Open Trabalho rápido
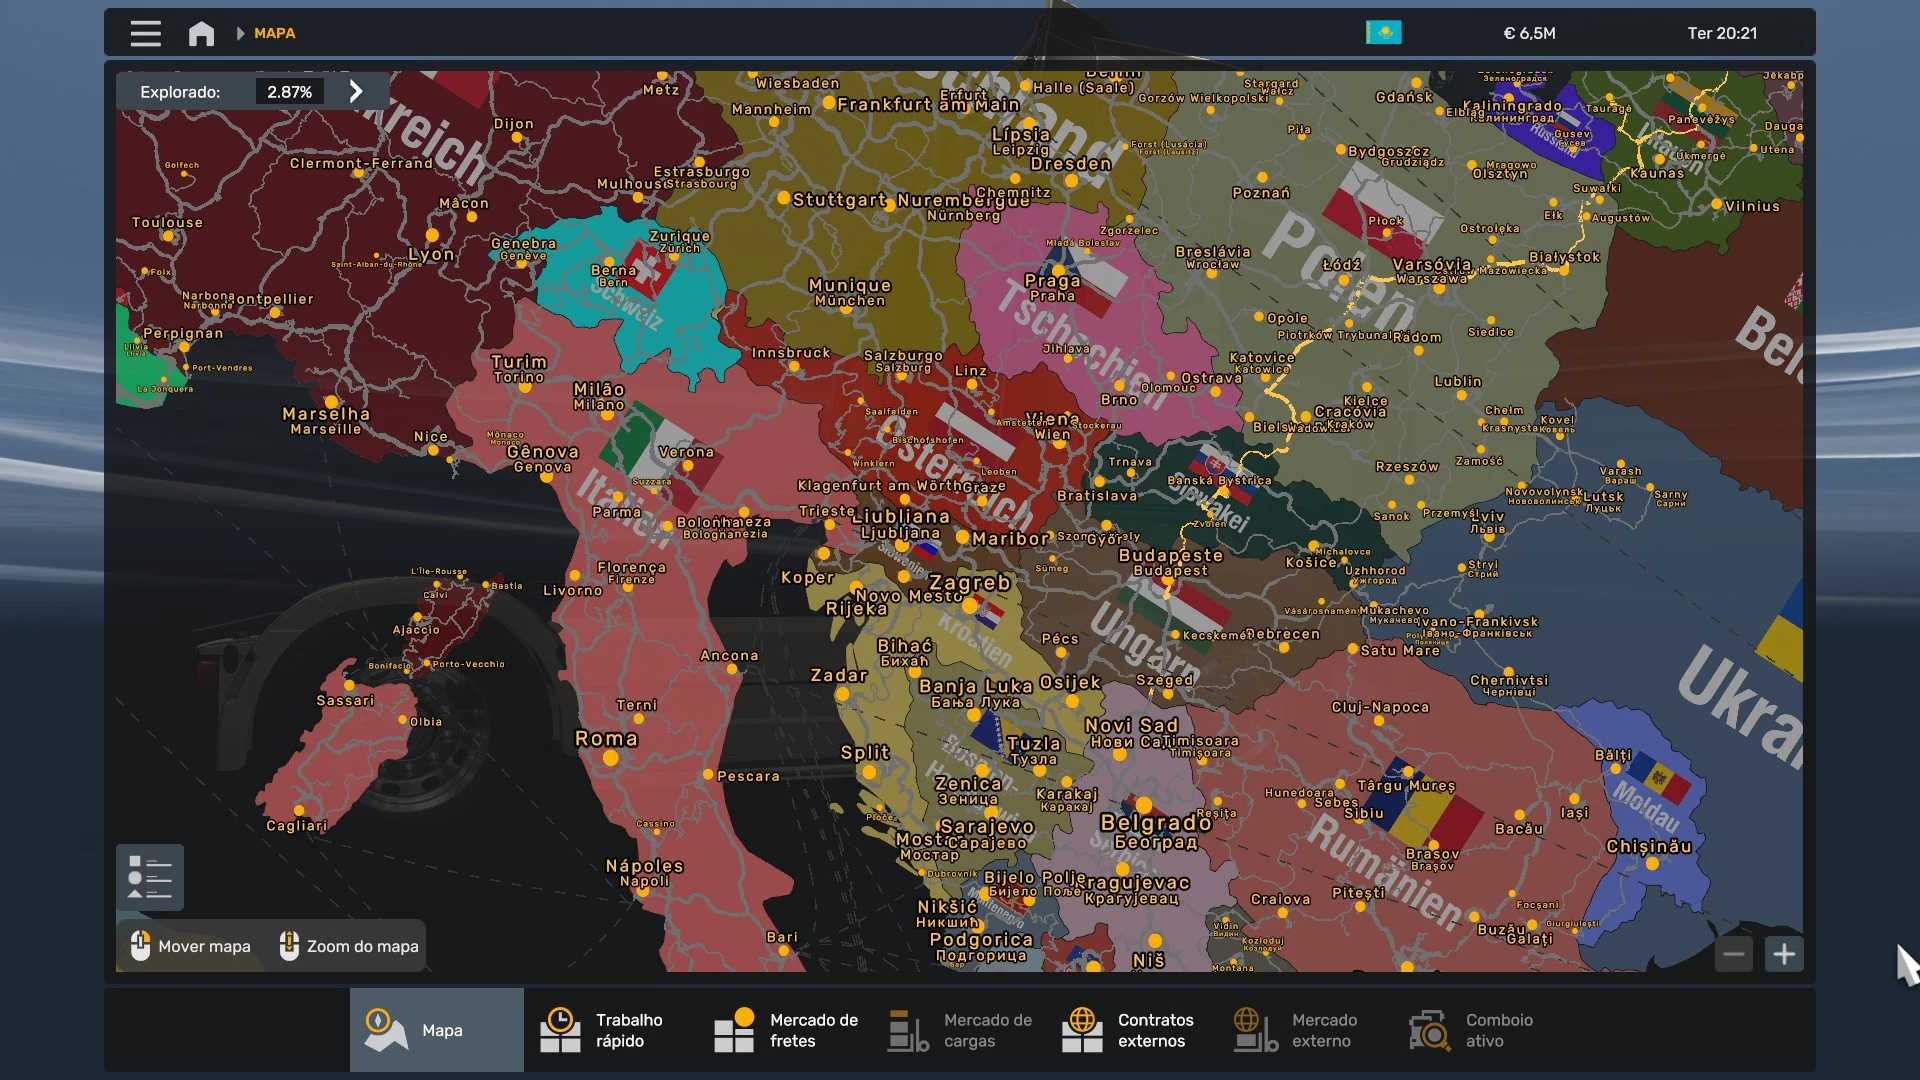Screen dimensions: 1920x1080 coord(610,1030)
